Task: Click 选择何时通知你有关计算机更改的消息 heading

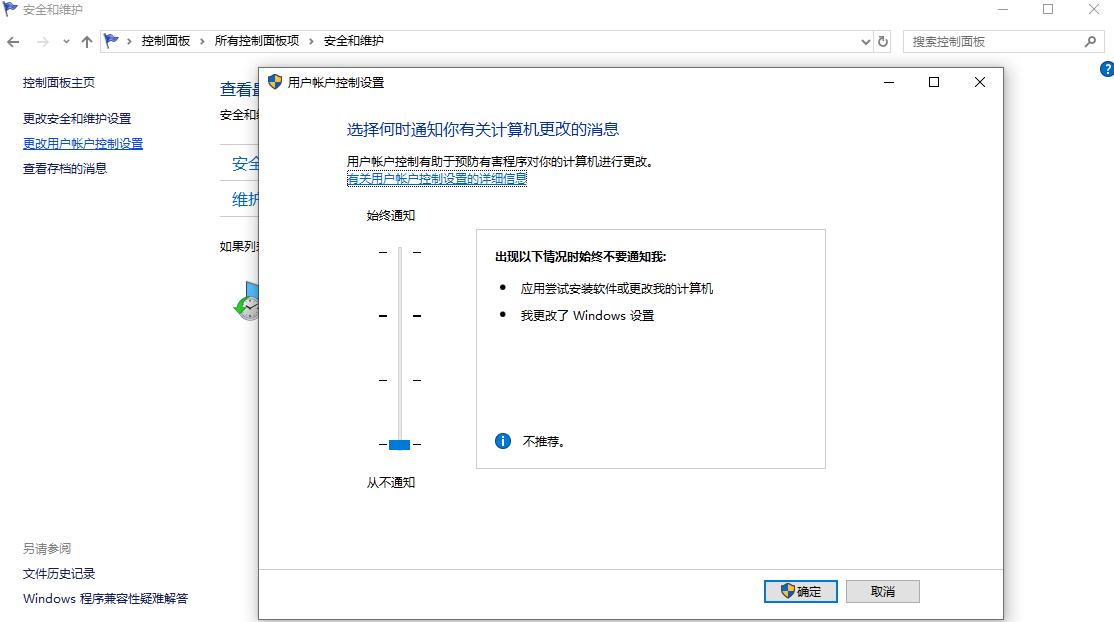Action: pos(482,129)
